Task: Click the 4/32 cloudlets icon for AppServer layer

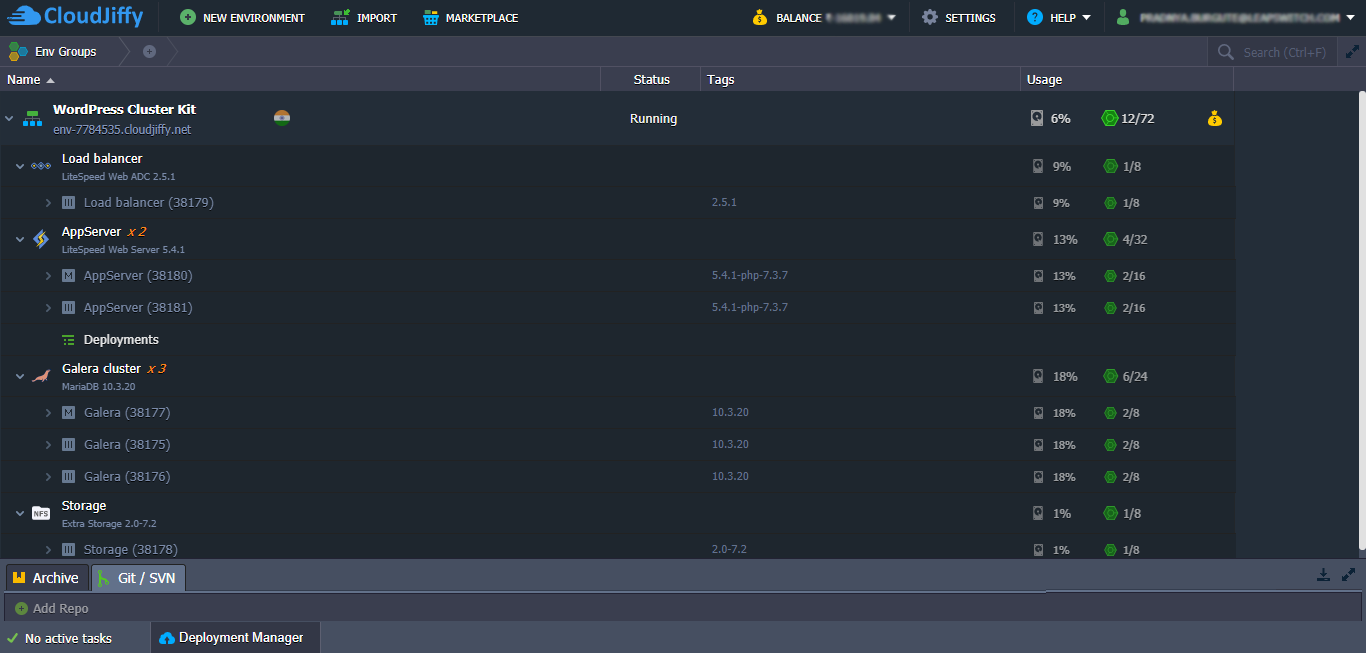Action: tap(1110, 239)
